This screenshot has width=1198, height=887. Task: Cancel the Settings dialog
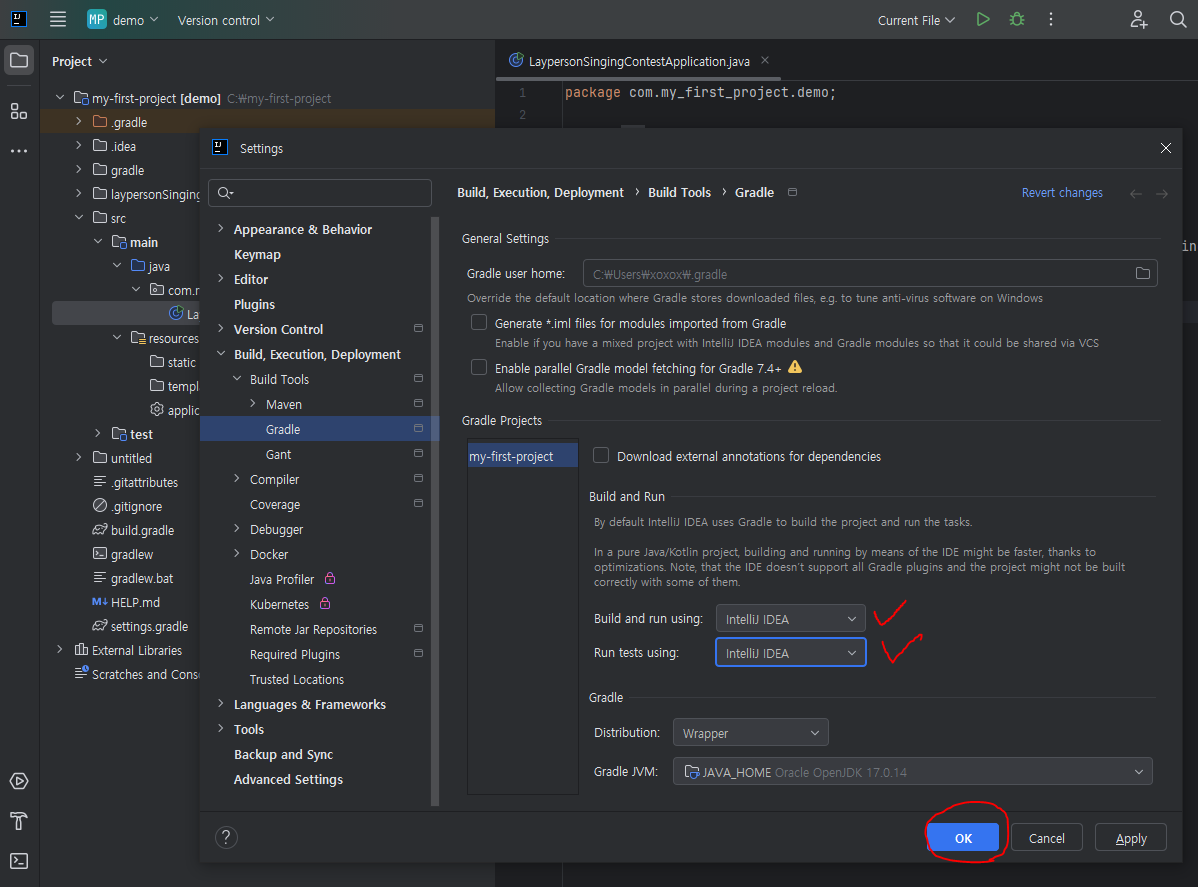point(1046,837)
